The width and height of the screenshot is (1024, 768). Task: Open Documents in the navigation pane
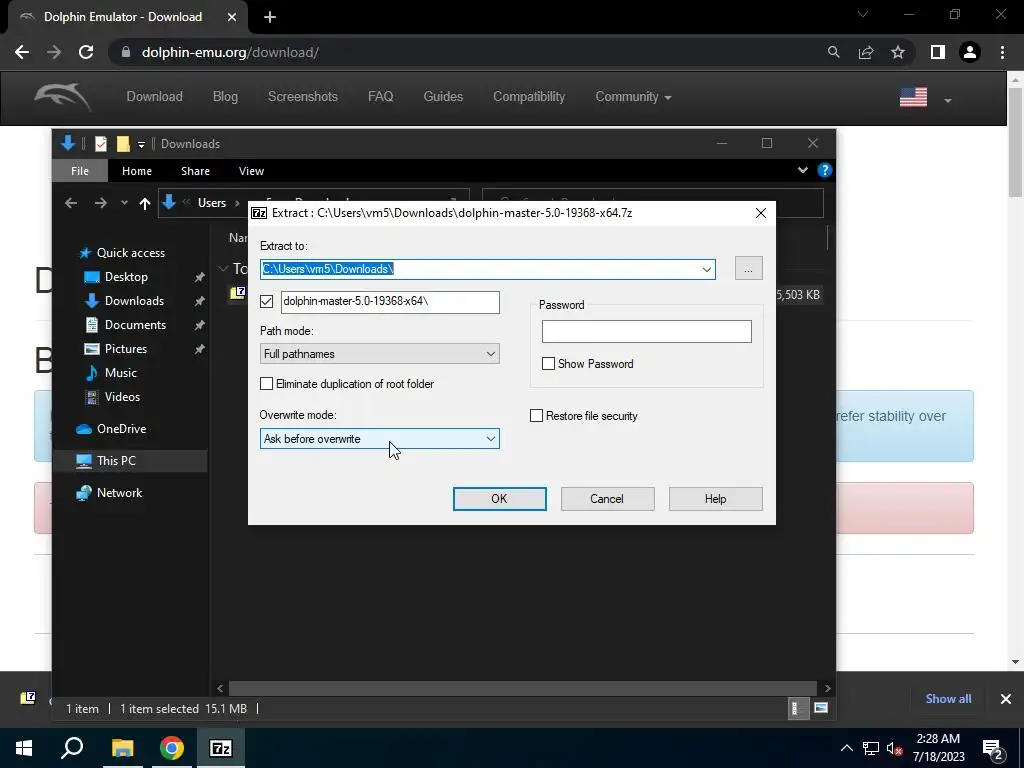(x=135, y=325)
